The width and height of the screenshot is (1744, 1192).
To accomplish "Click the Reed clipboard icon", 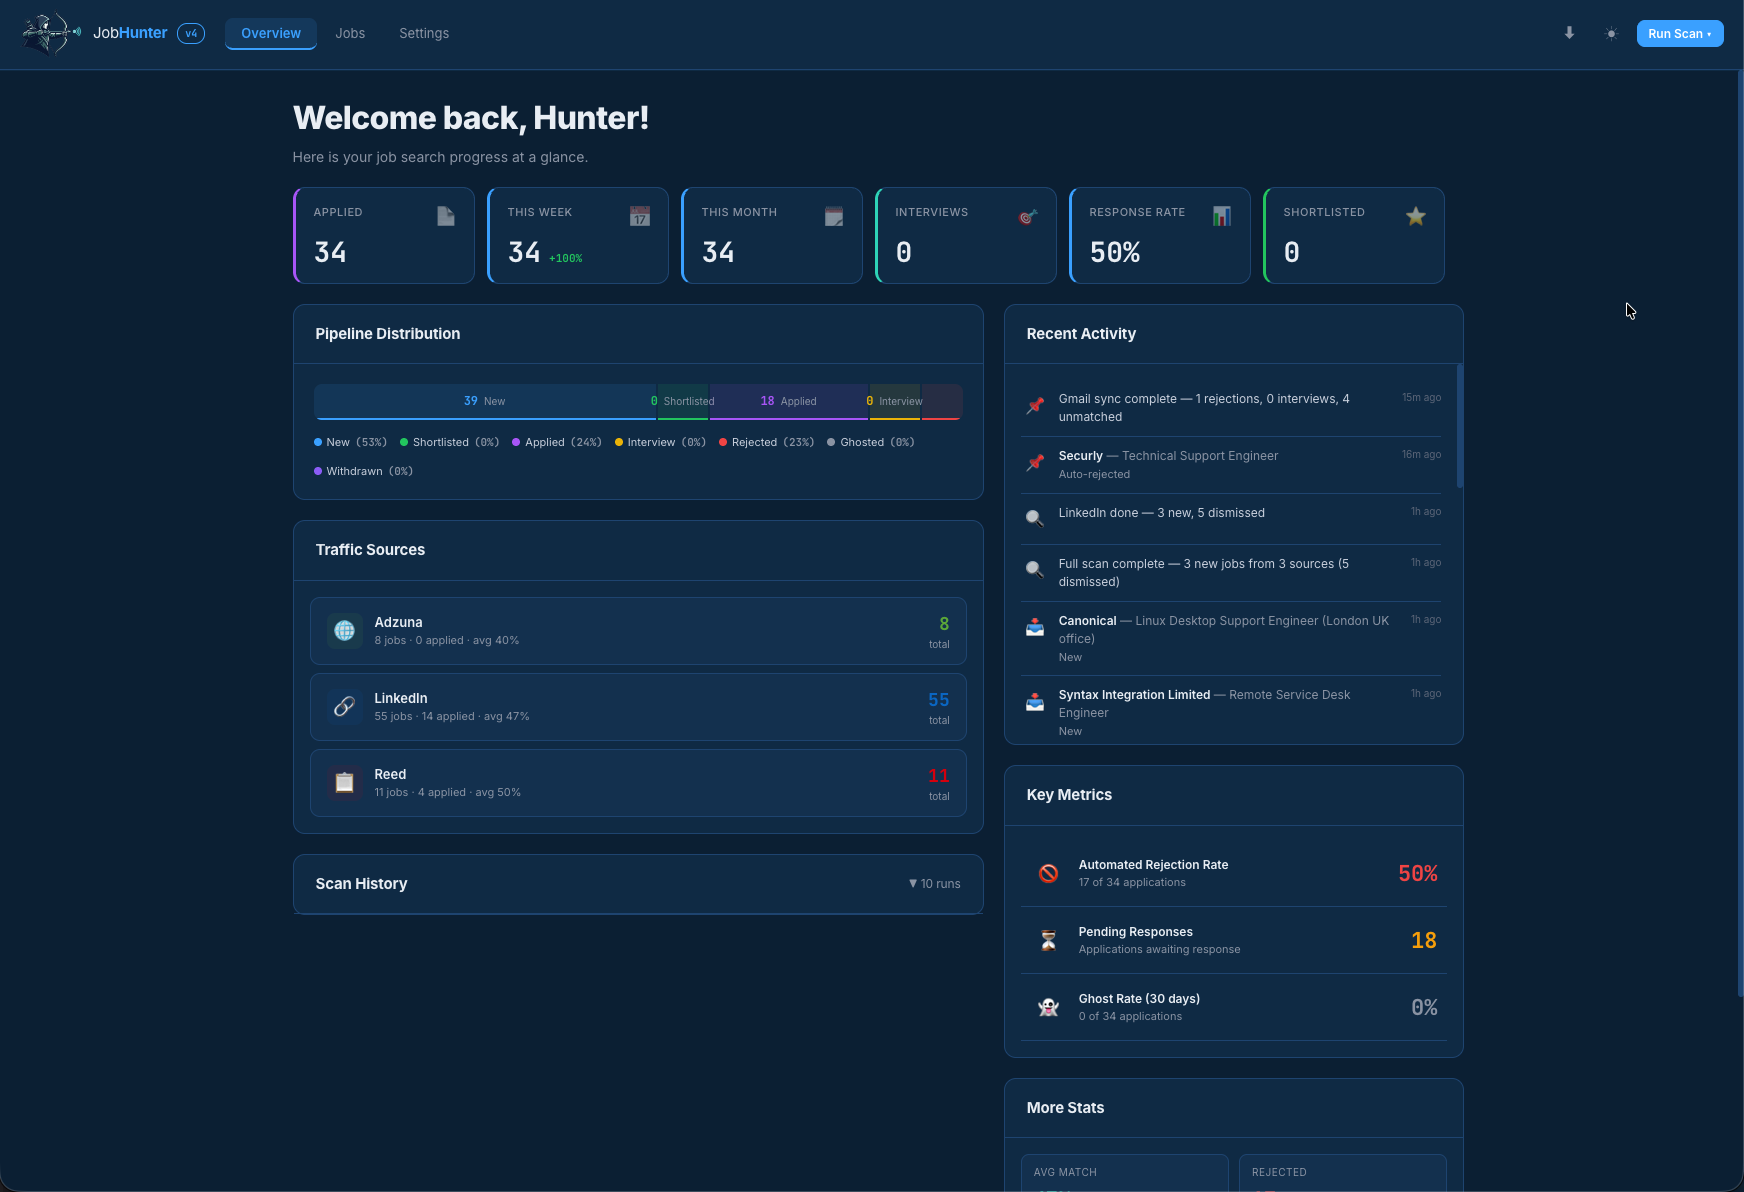I will 344,782.
